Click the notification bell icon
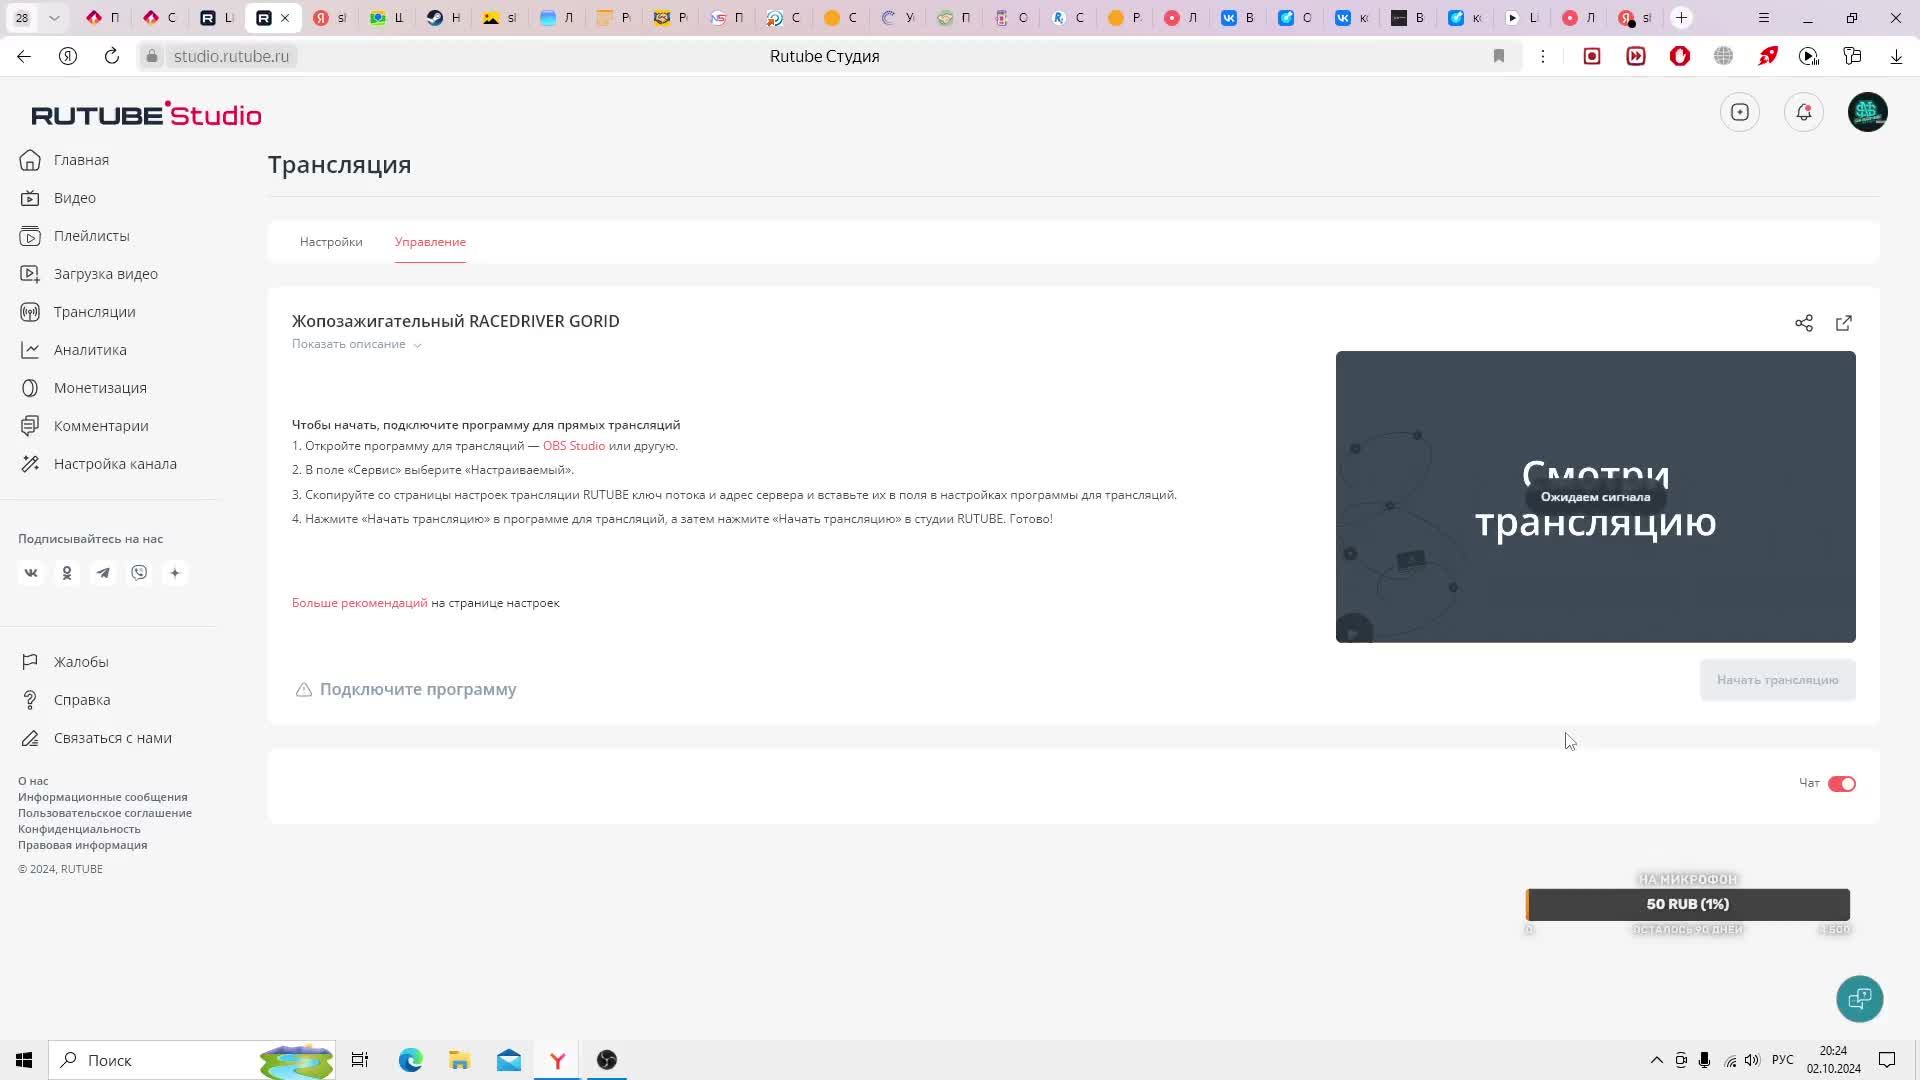This screenshot has height=1080, width=1920. click(x=1804, y=112)
